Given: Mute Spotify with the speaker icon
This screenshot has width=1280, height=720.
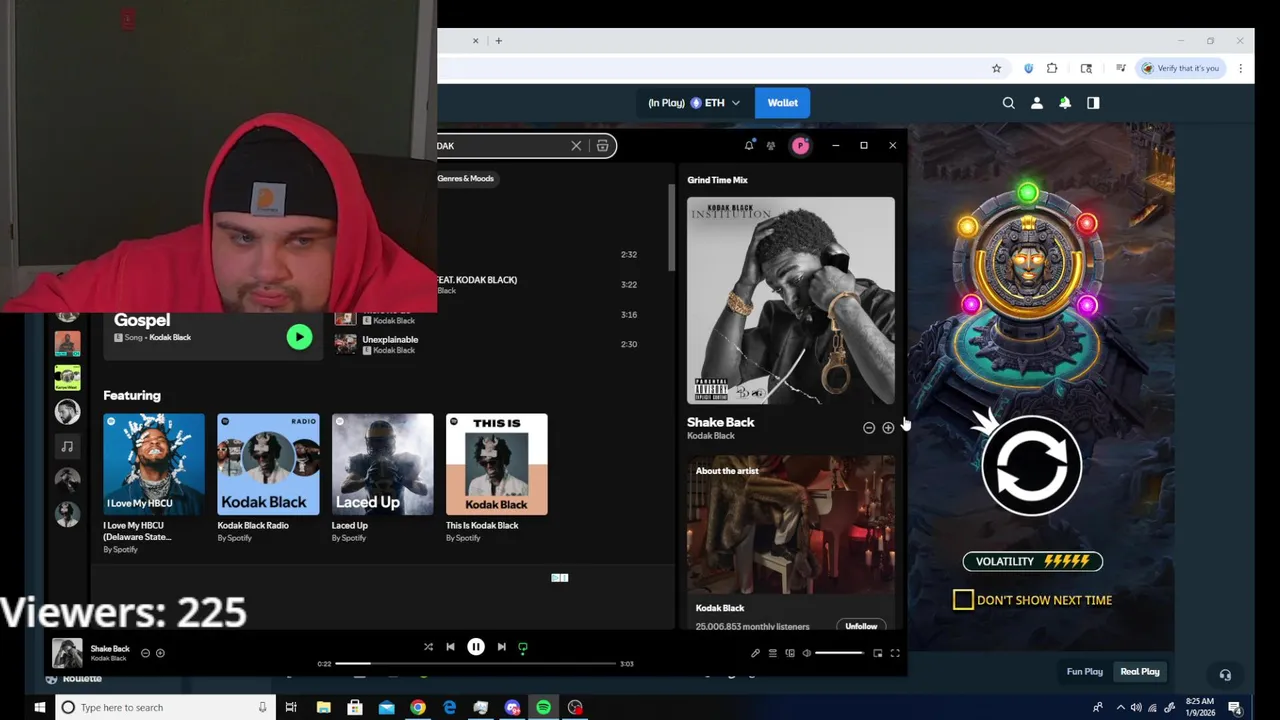Looking at the screenshot, I should click(806, 653).
